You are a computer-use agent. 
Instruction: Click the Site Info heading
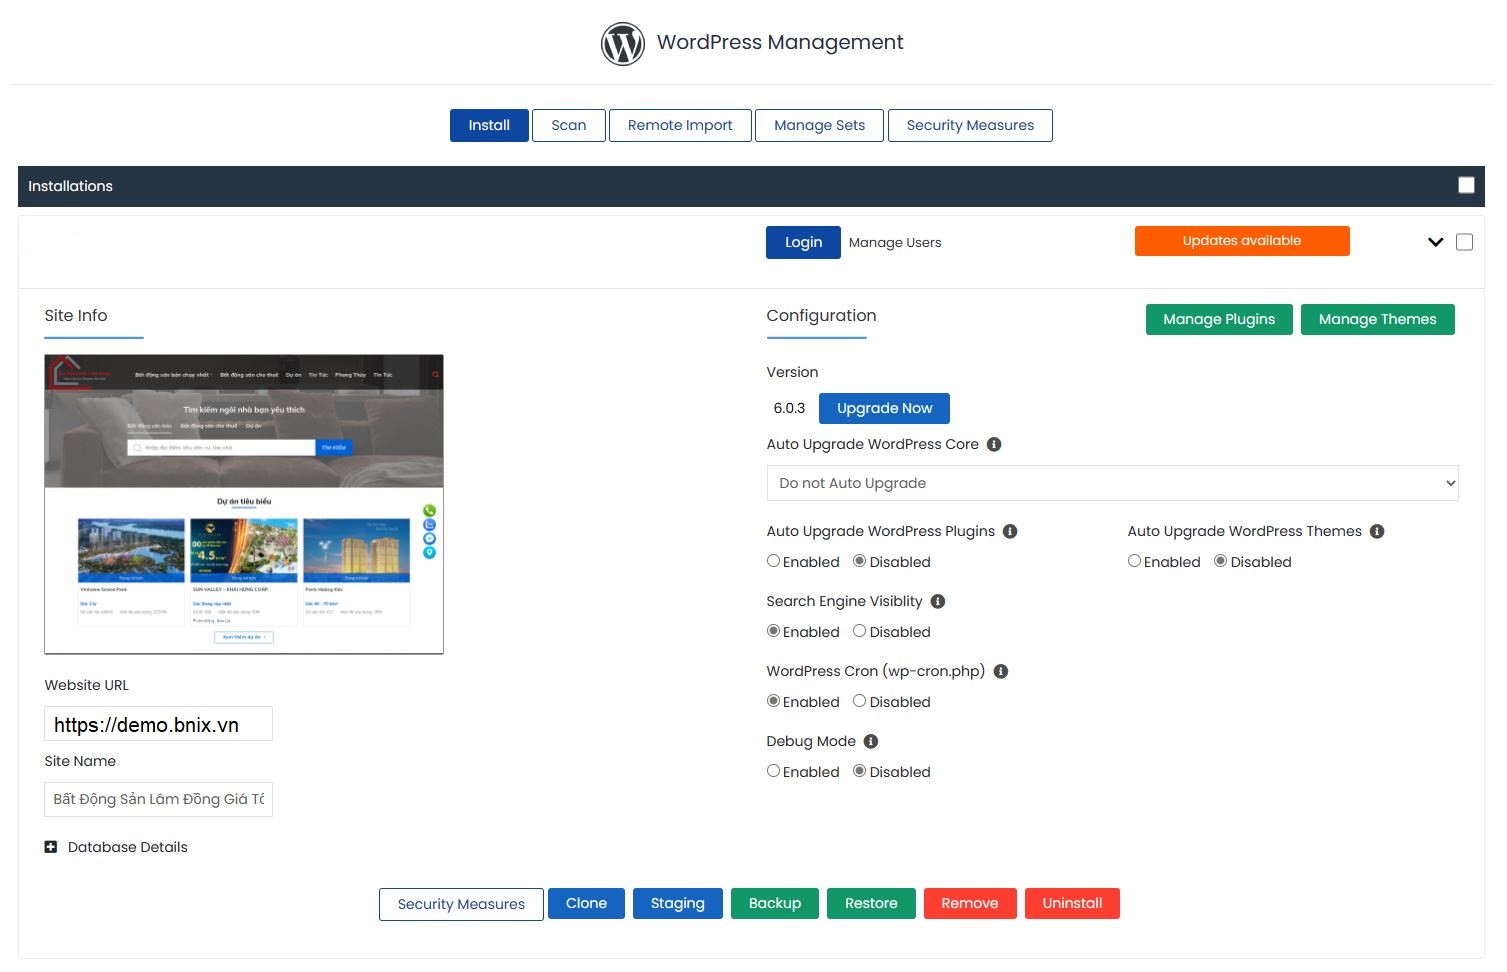click(76, 315)
